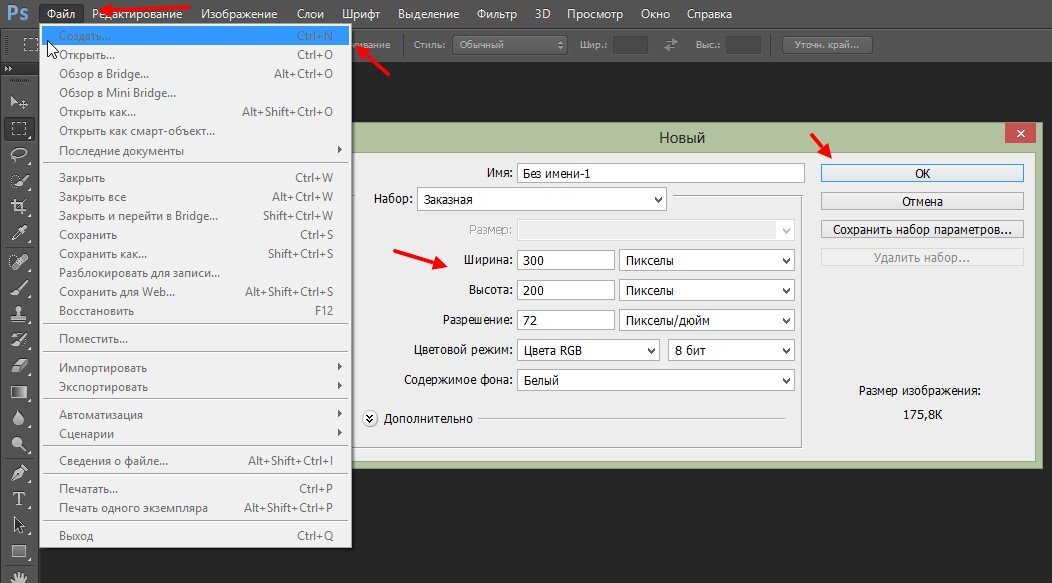Choose Поместить... in the File menu
The height and width of the screenshot is (583, 1052).
click(x=195, y=339)
